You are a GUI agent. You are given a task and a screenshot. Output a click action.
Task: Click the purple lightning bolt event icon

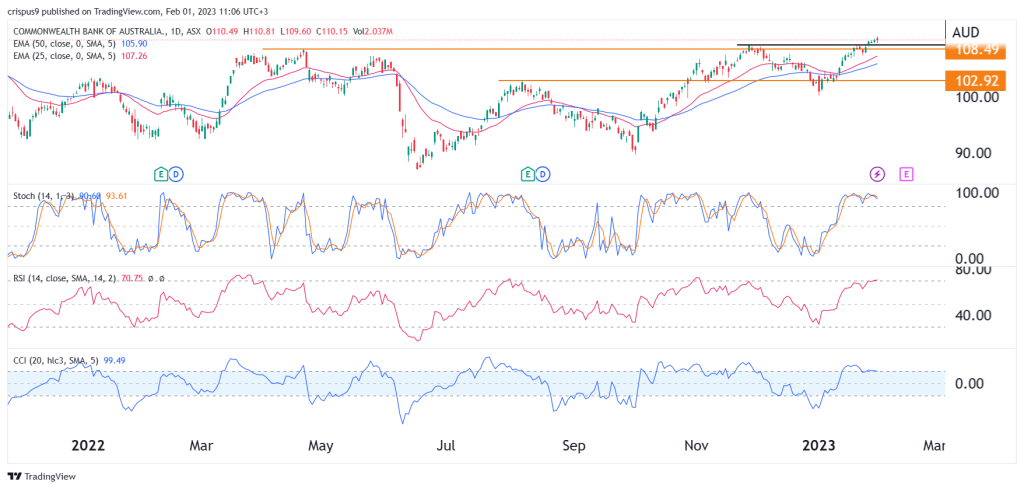tap(878, 174)
